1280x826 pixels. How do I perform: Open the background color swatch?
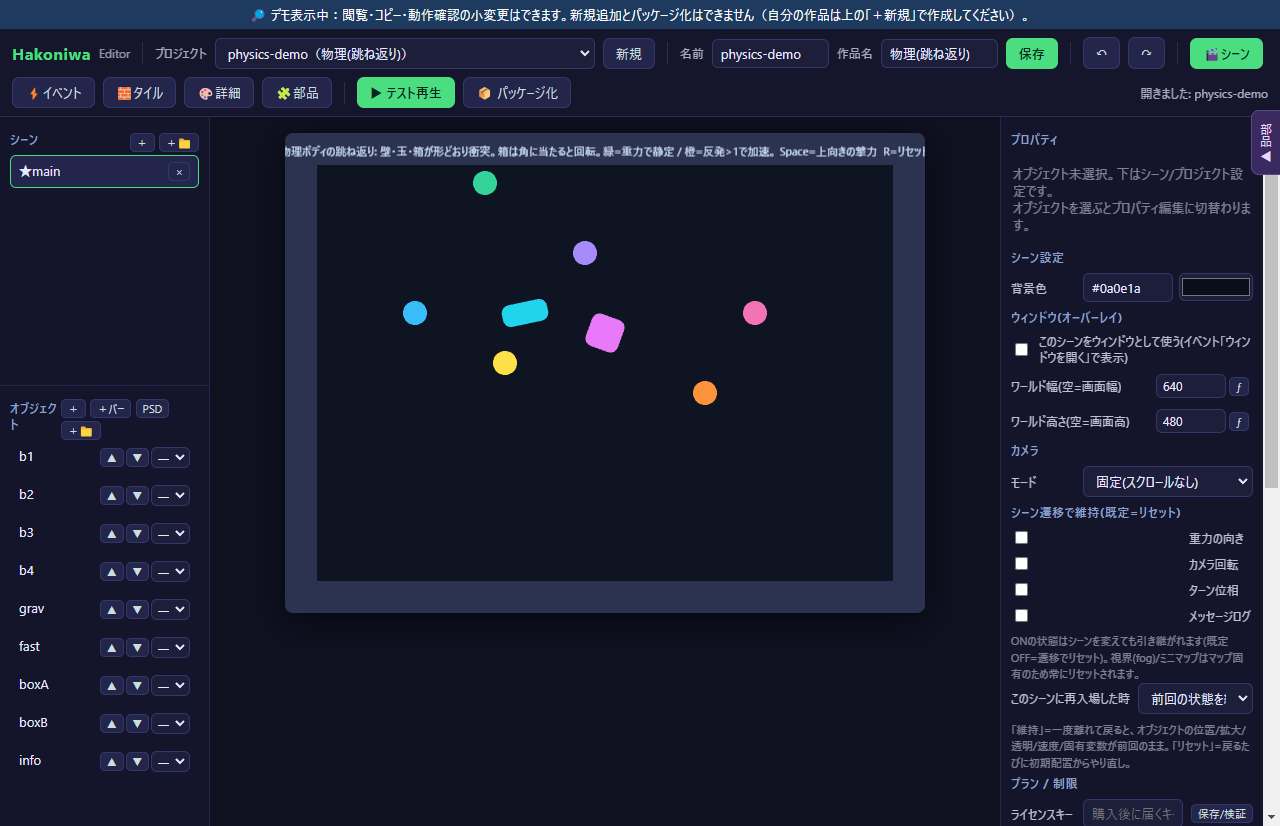(x=1216, y=288)
